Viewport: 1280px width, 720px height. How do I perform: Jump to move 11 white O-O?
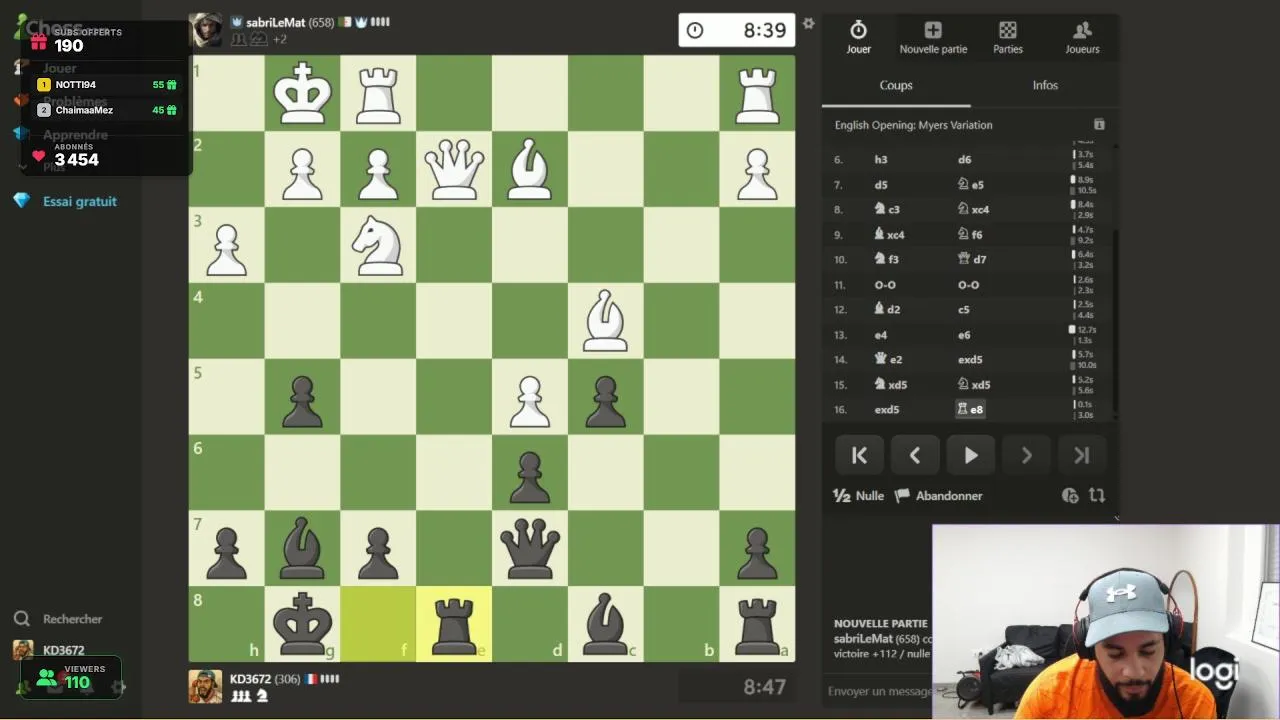(x=885, y=285)
